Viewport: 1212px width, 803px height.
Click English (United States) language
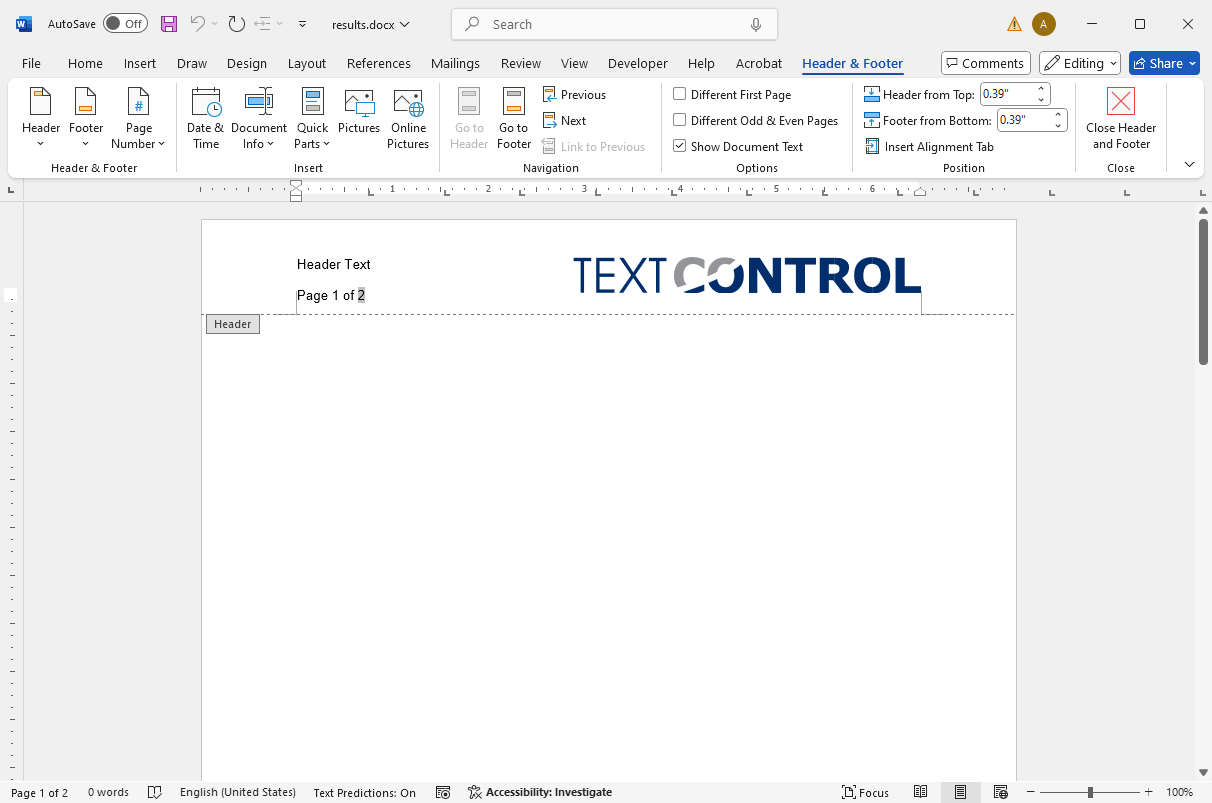tap(238, 792)
